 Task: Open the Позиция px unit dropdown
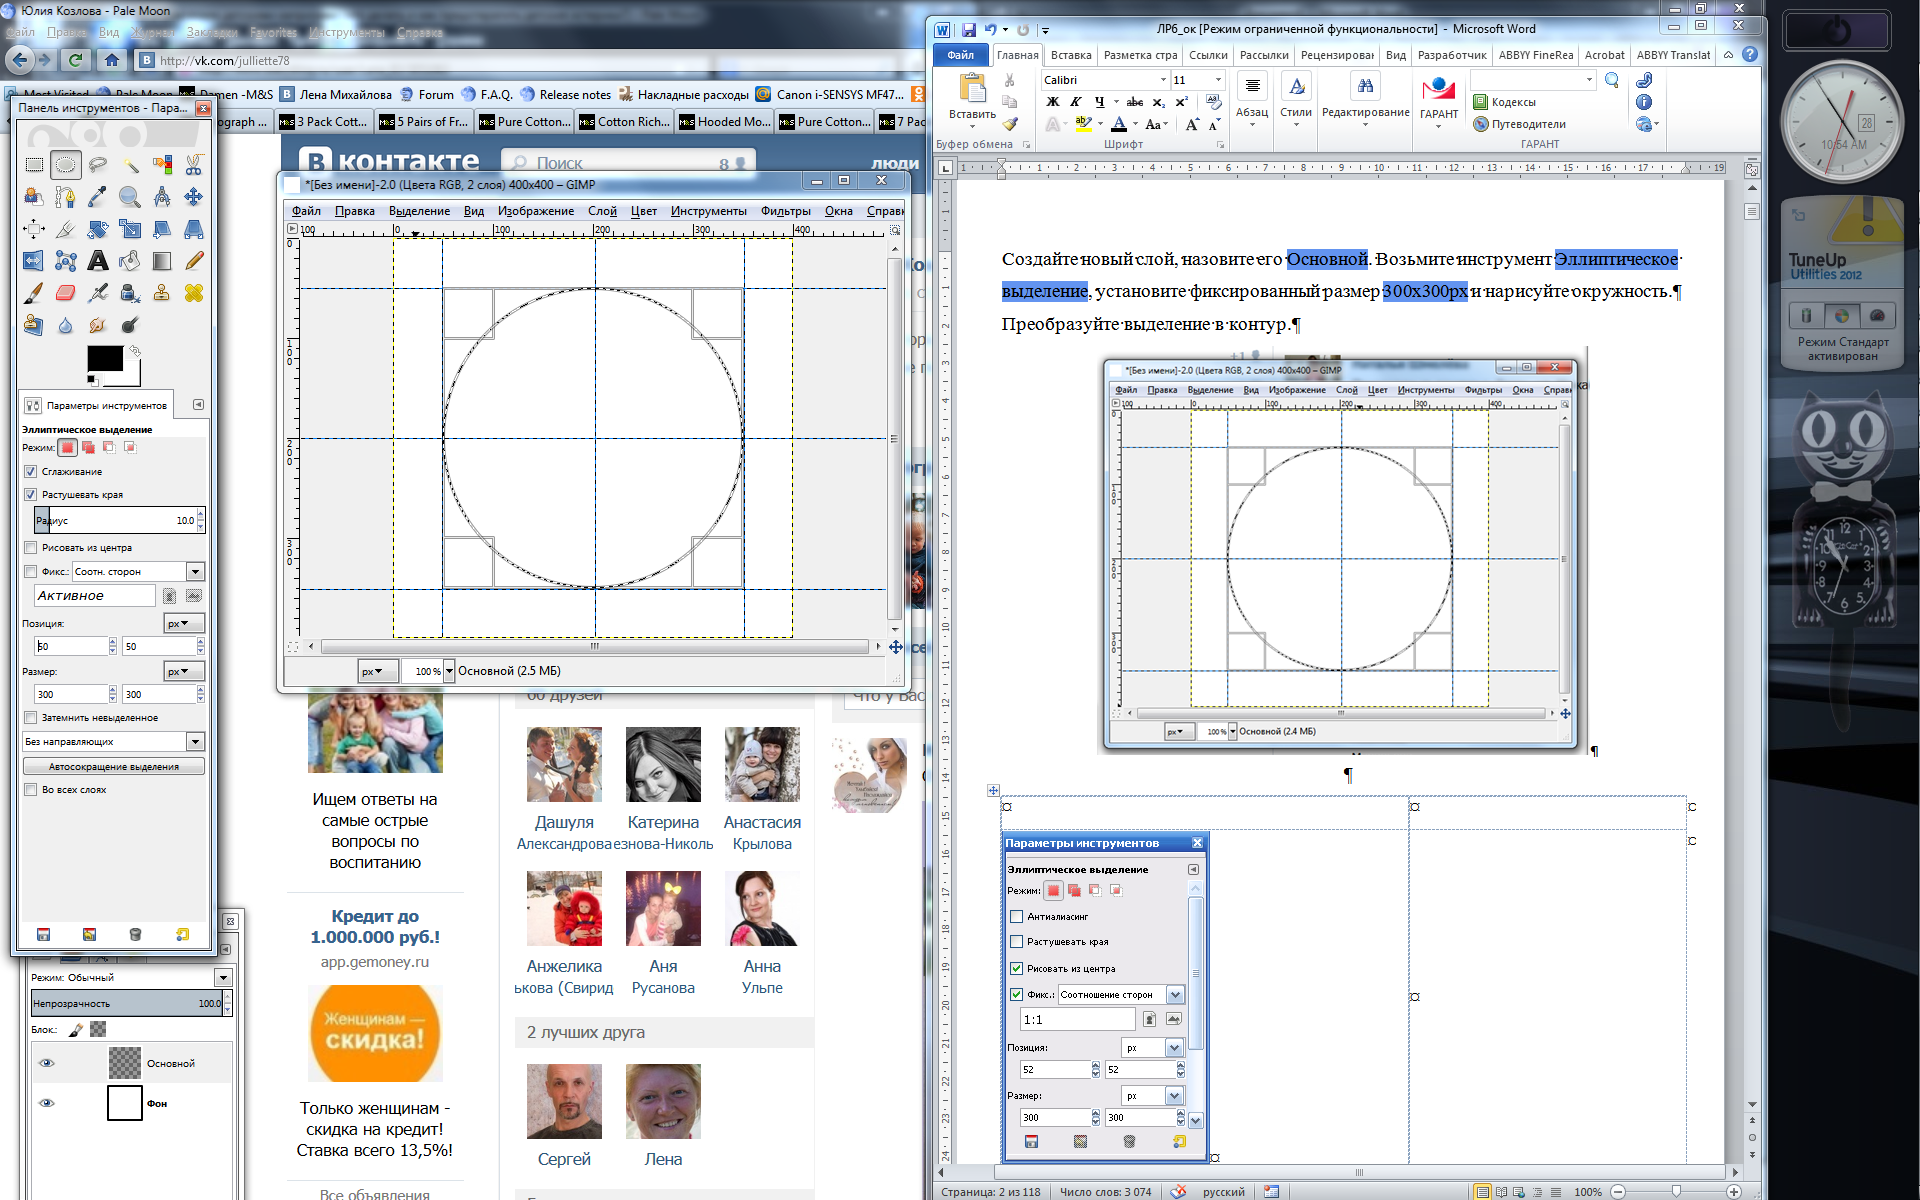click(184, 623)
